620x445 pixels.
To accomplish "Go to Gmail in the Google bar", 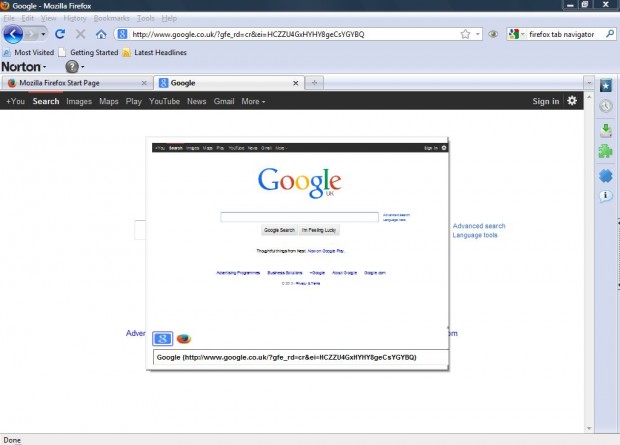I will coord(224,101).
